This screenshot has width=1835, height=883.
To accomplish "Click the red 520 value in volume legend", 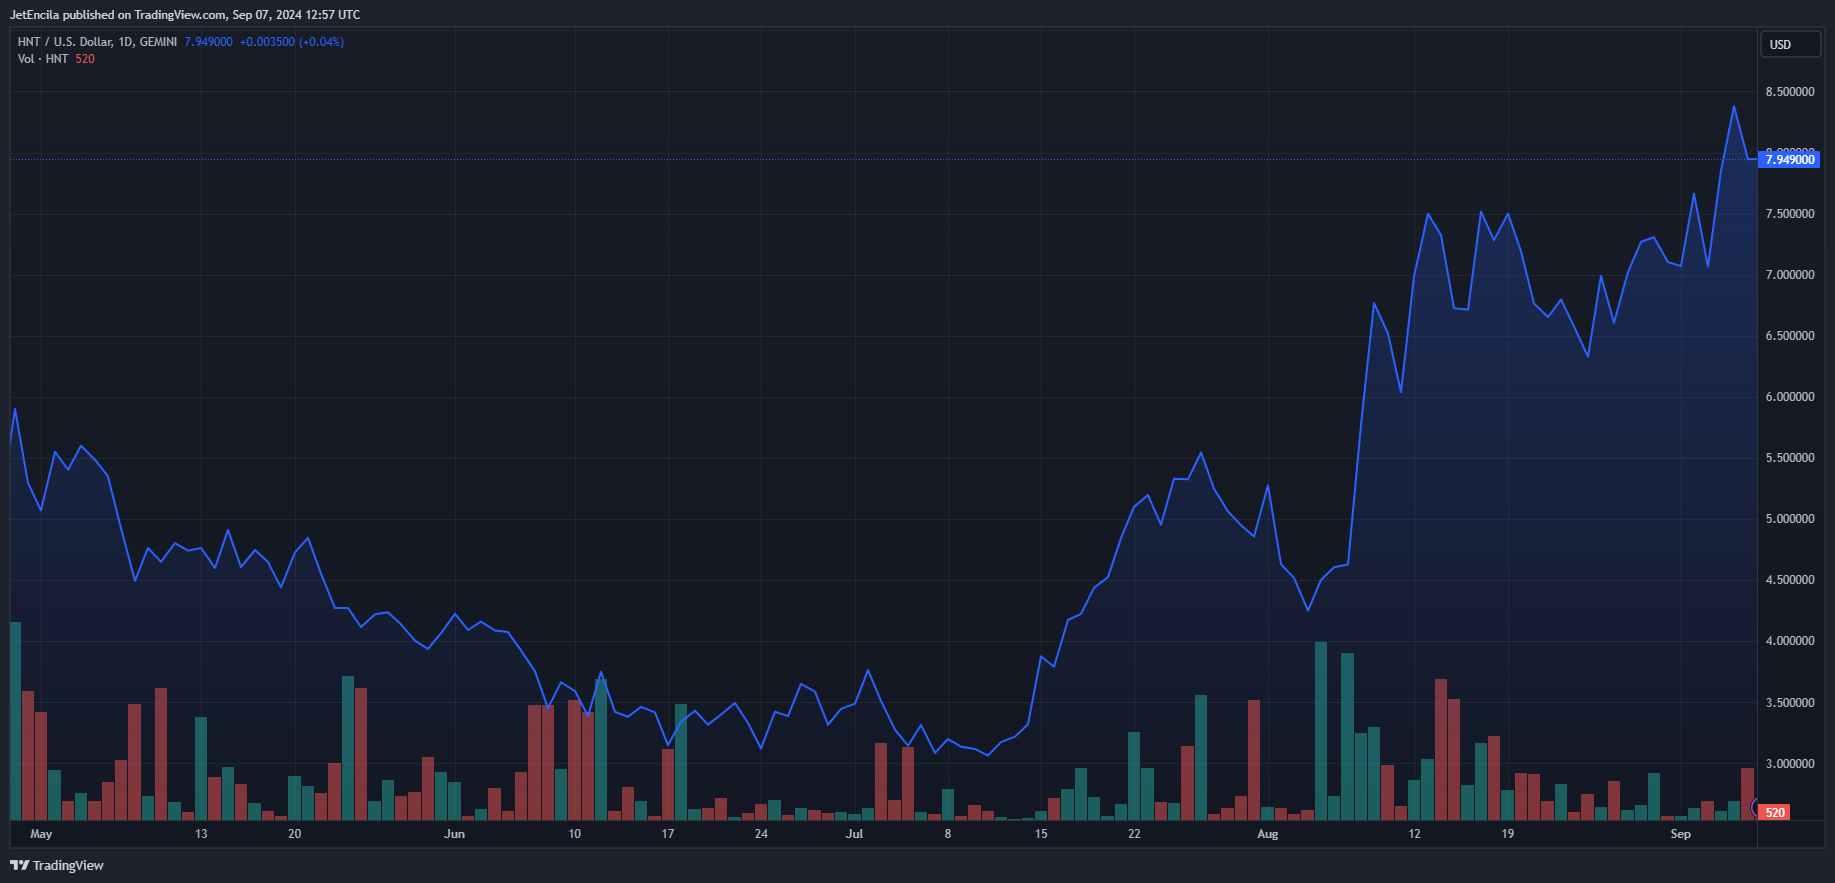I will pyautogui.click(x=85, y=59).
